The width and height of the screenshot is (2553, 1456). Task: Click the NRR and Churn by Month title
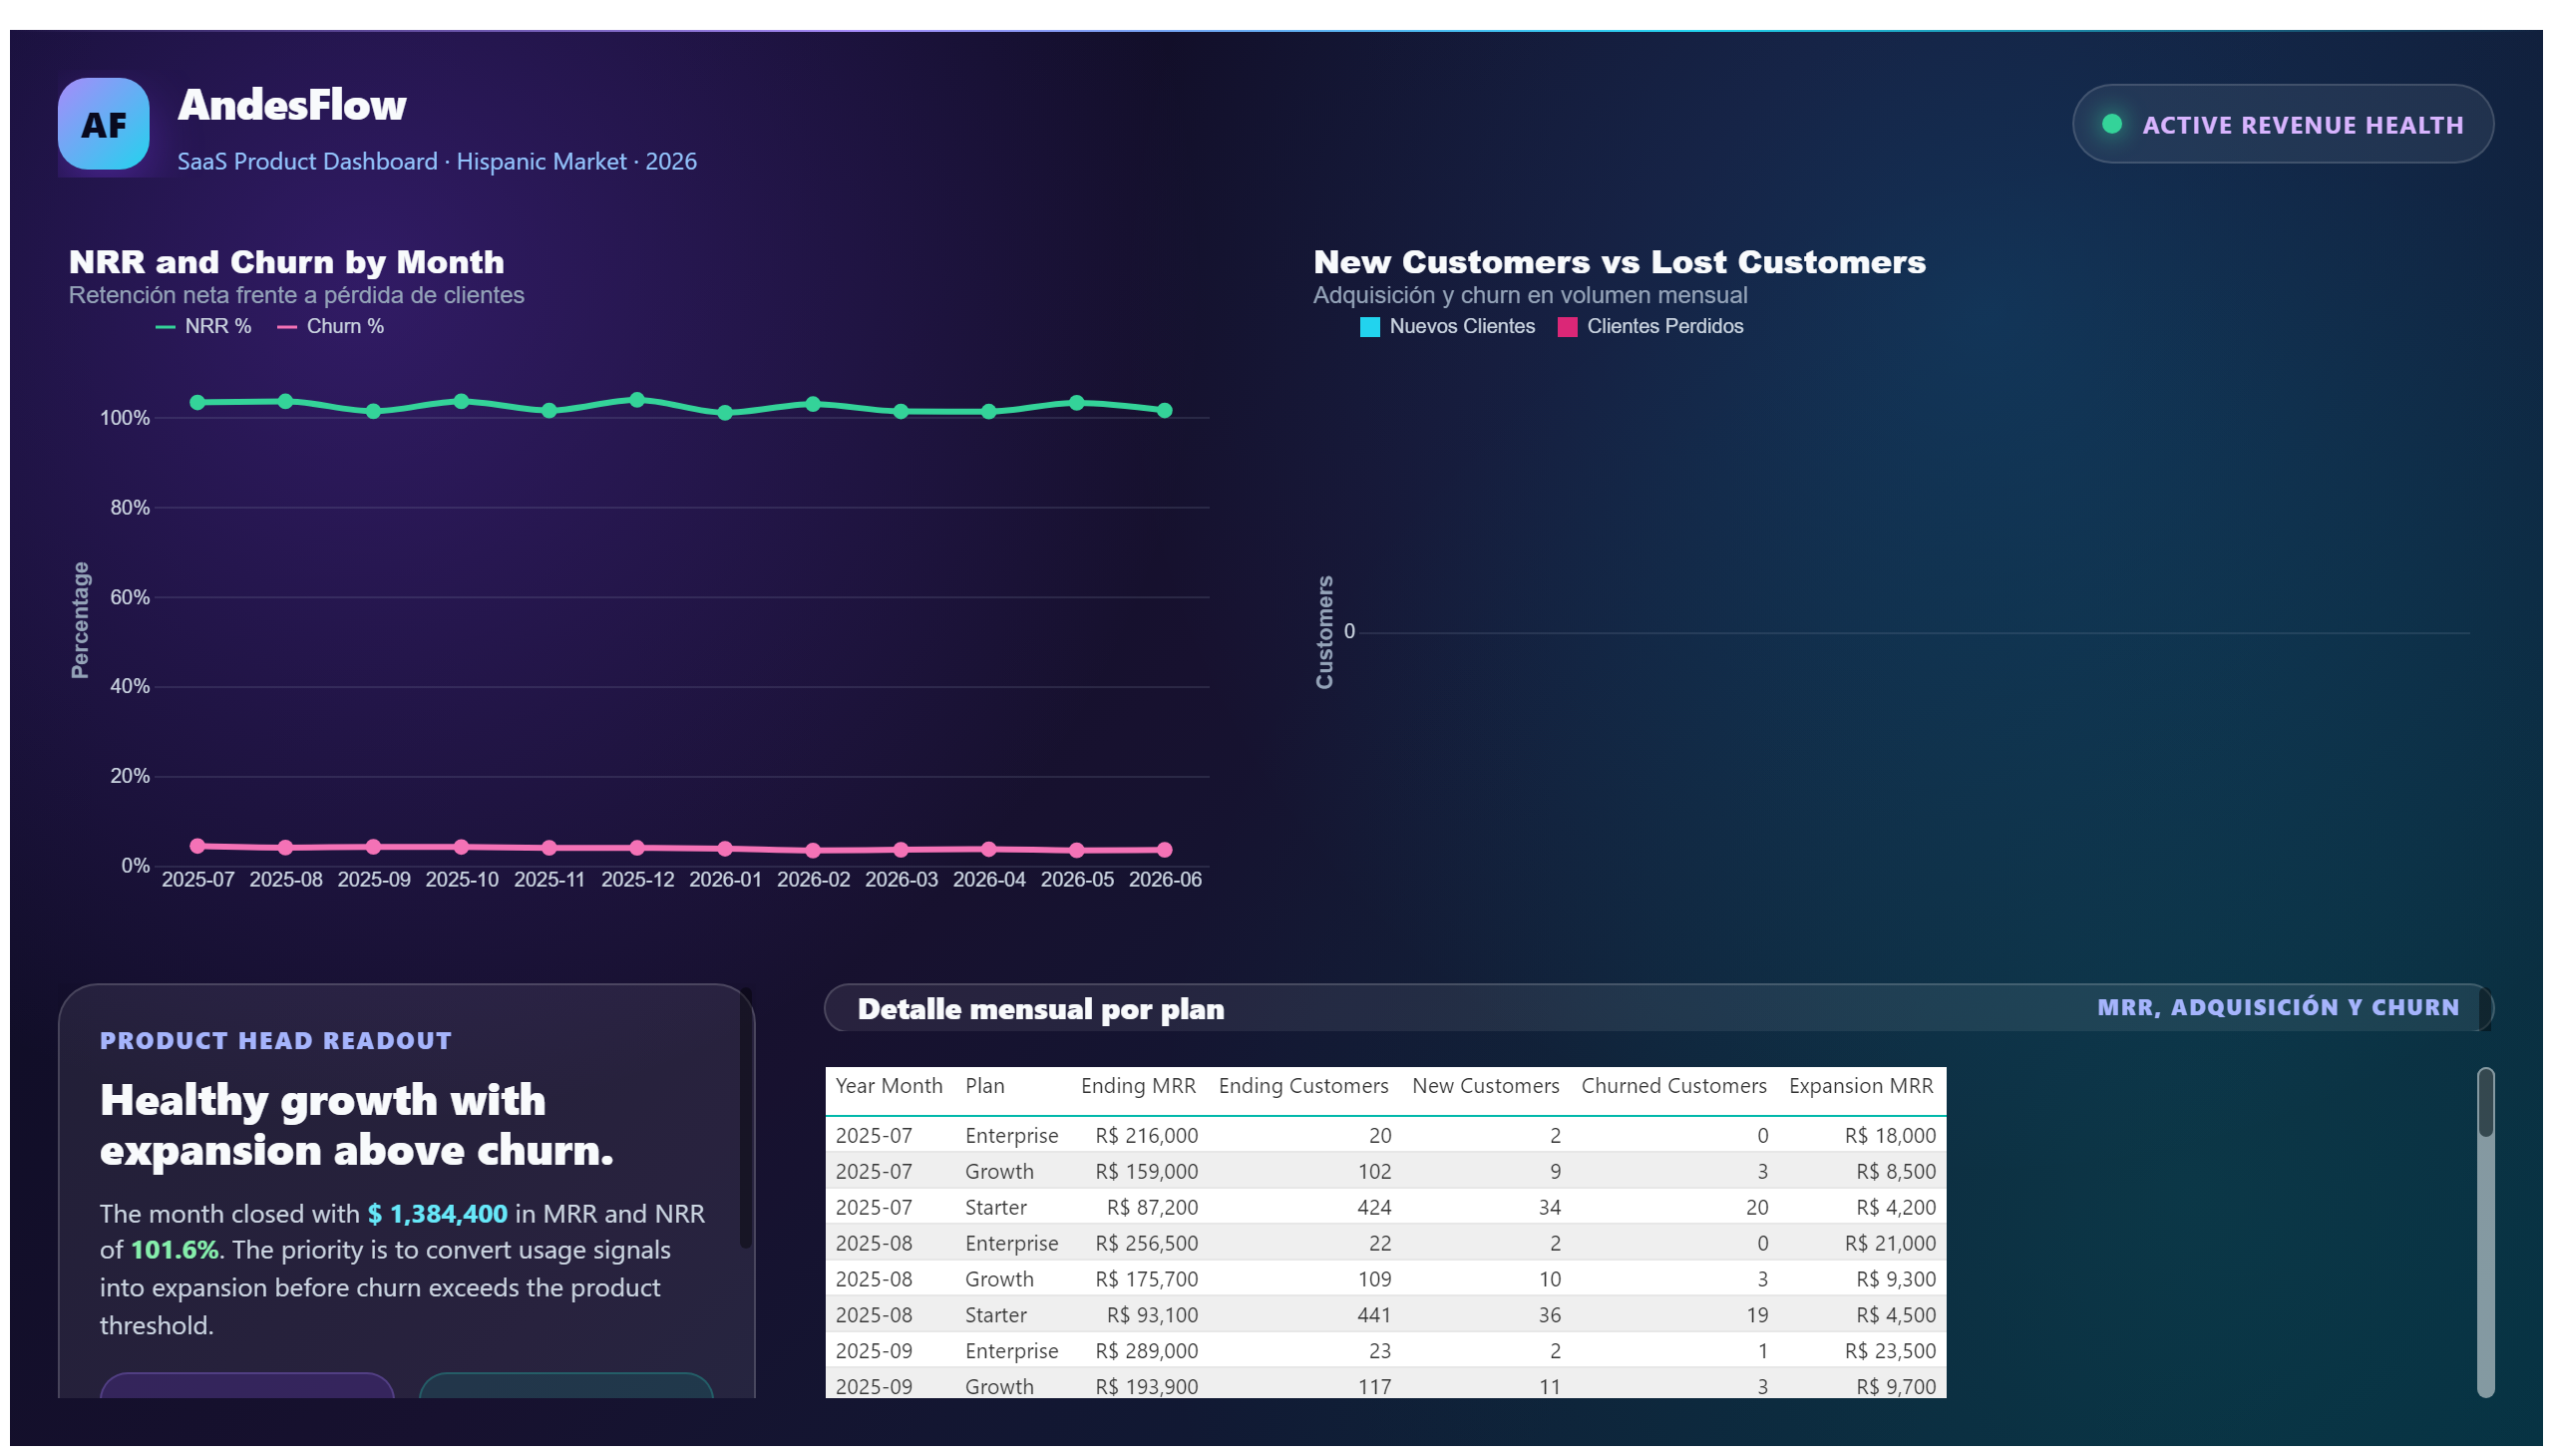[286, 262]
